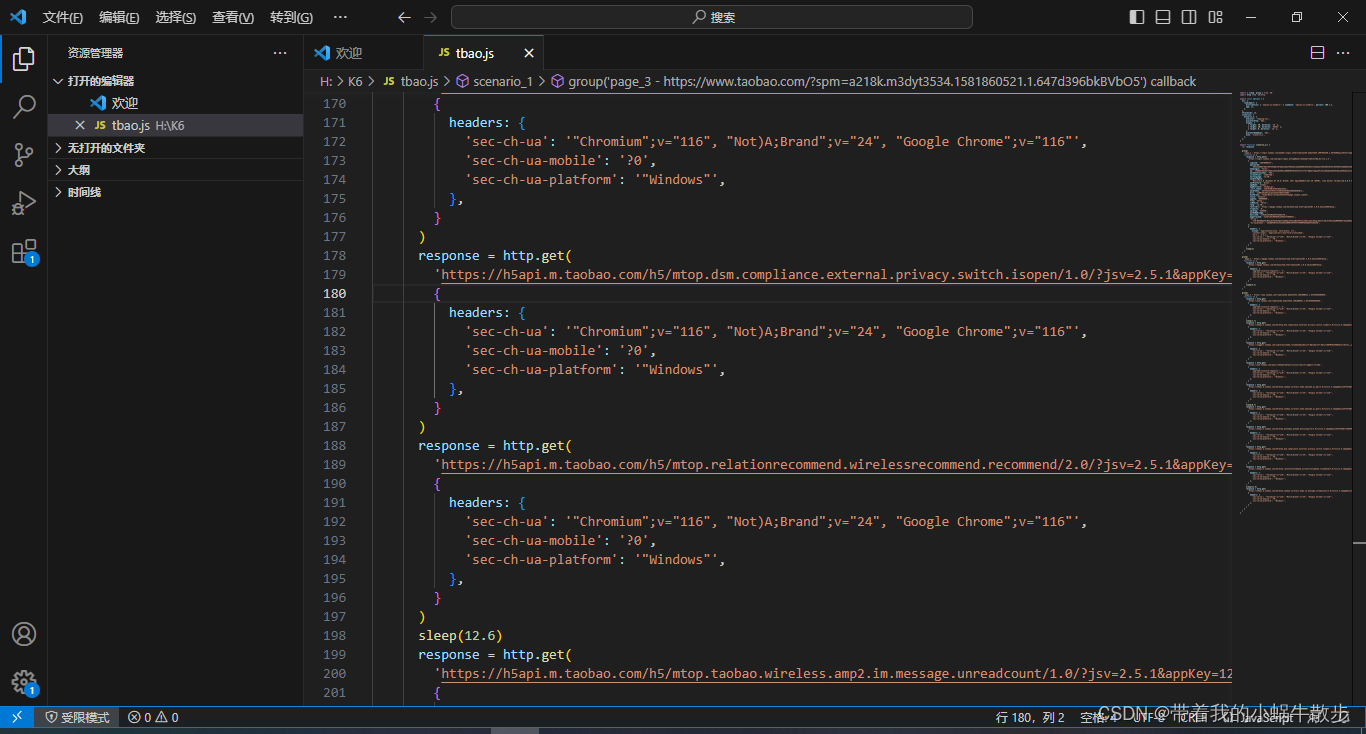The height and width of the screenshot is (734, 1366).
Task: Click the VS Code logo in title bar
Action: click(x=18, y=17)
